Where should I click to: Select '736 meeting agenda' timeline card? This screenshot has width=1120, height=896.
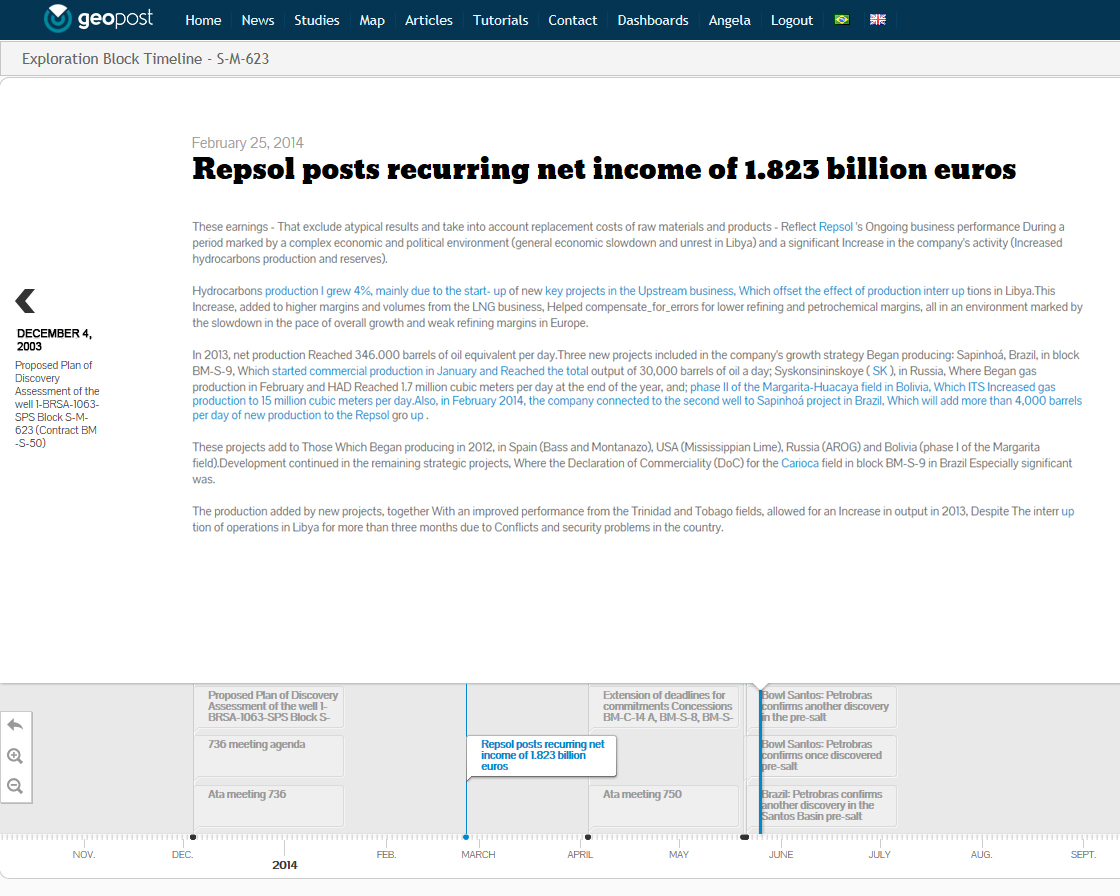pos(269,755)
